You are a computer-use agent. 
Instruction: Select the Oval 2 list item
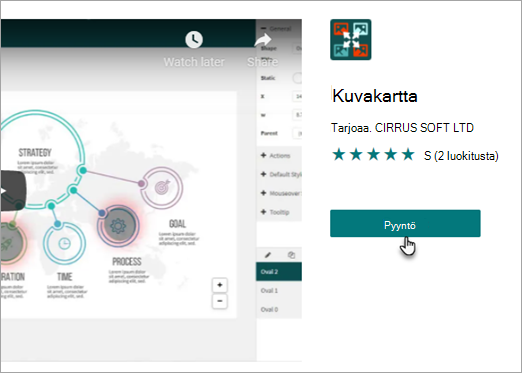[x=279, y=272]
